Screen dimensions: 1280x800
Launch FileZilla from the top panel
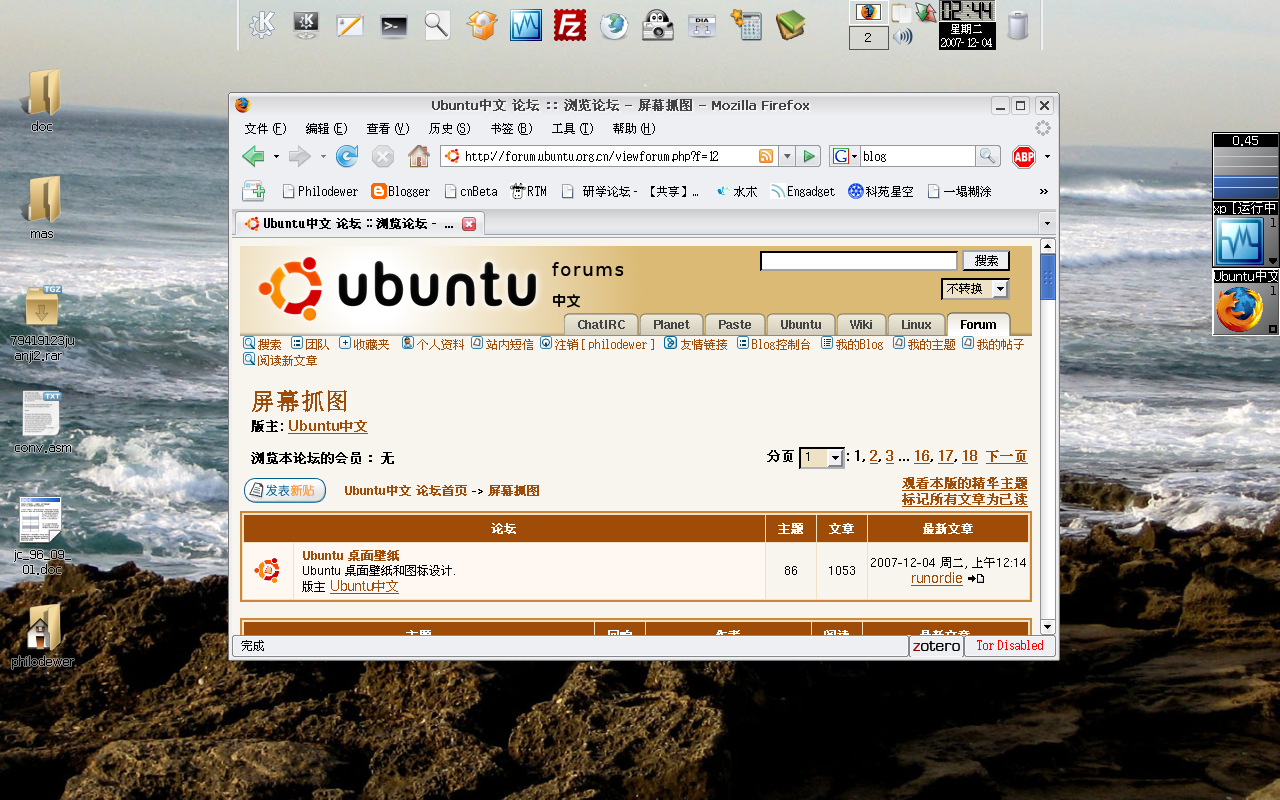tap(569, 25)
